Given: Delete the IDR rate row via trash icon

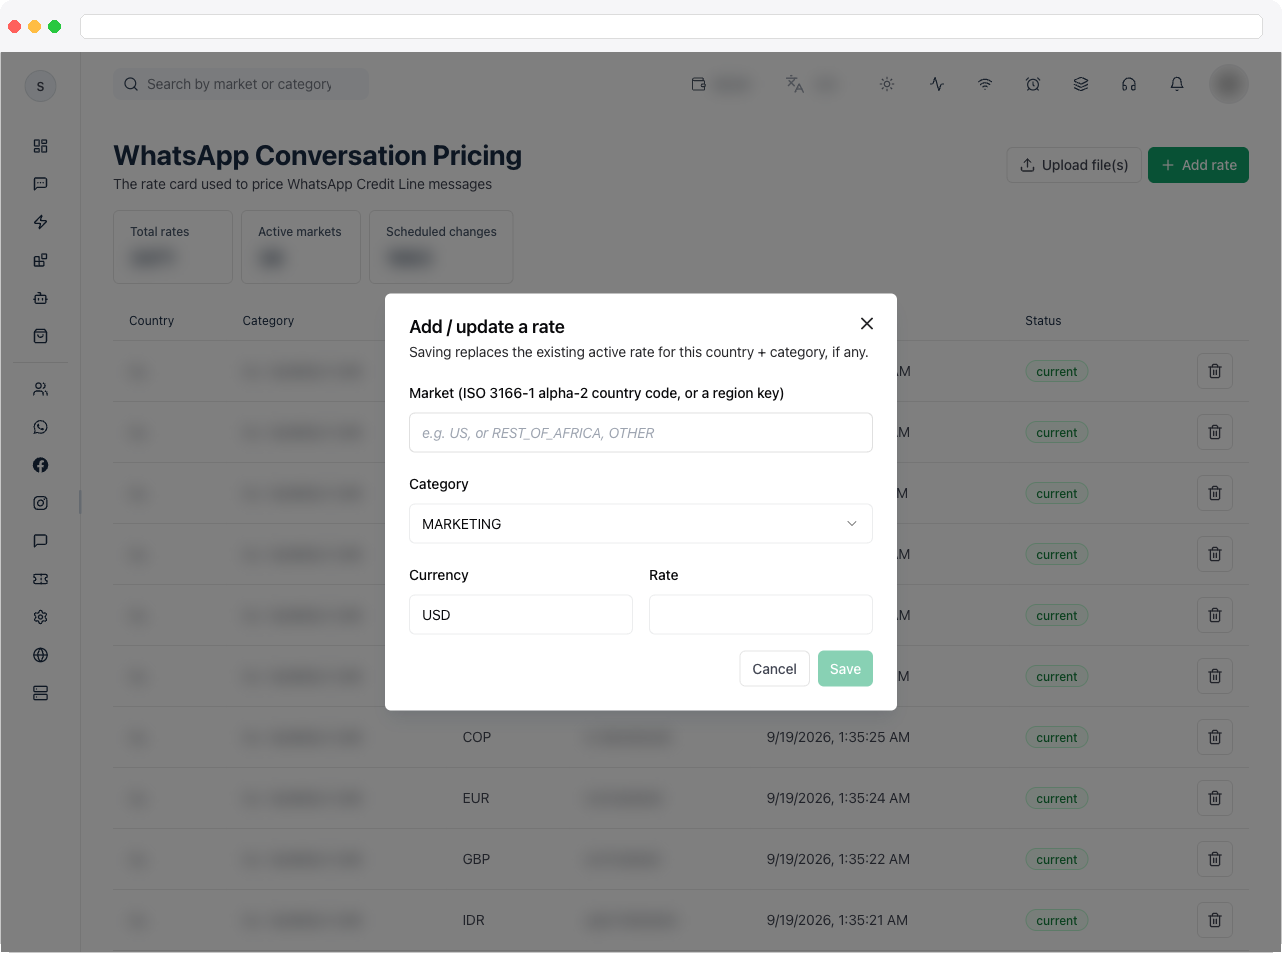Looking at the screenshot, I should point(1215,920).
